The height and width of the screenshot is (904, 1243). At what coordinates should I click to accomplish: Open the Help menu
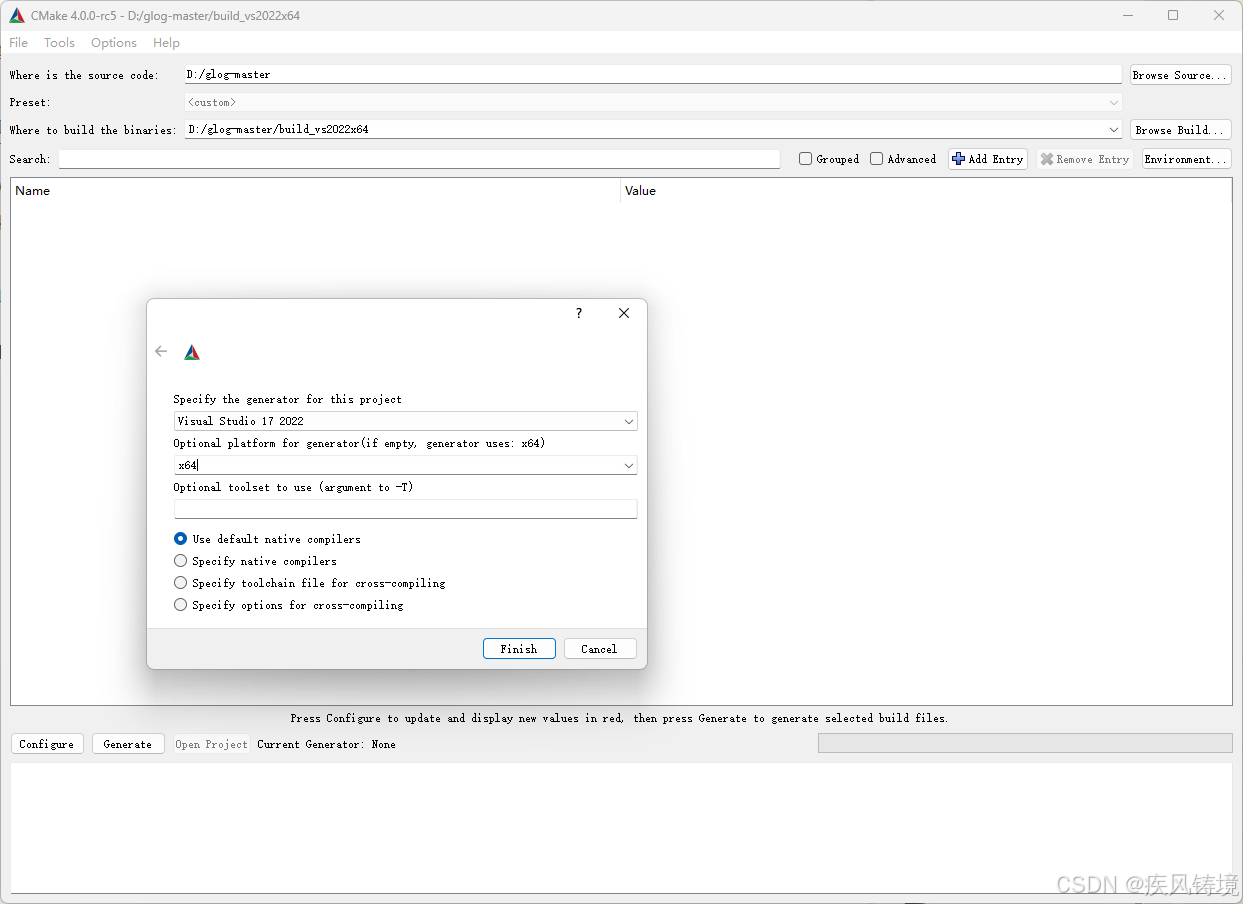[166, 43]
